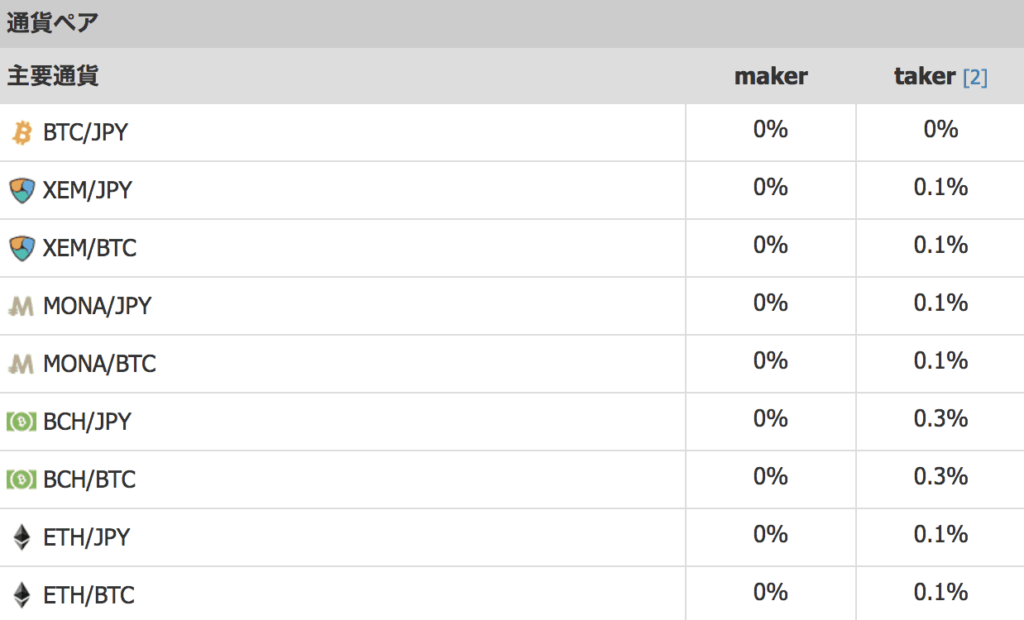Click the Monacoin icon beside MONA/BTC
1024x620 pixels.
point(22,364)
